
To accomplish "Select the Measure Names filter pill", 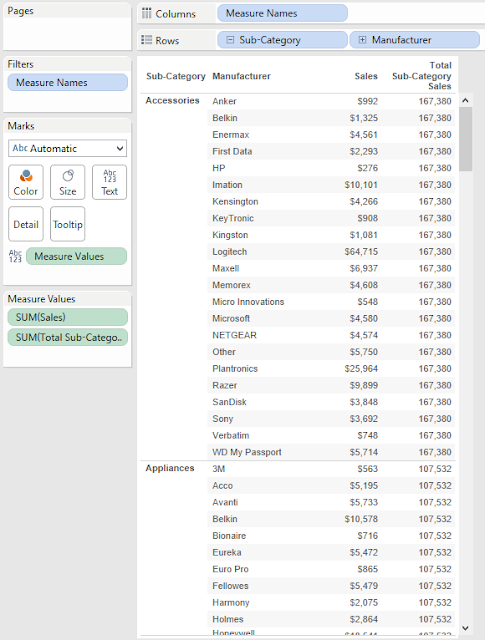I will coord(67,82).
